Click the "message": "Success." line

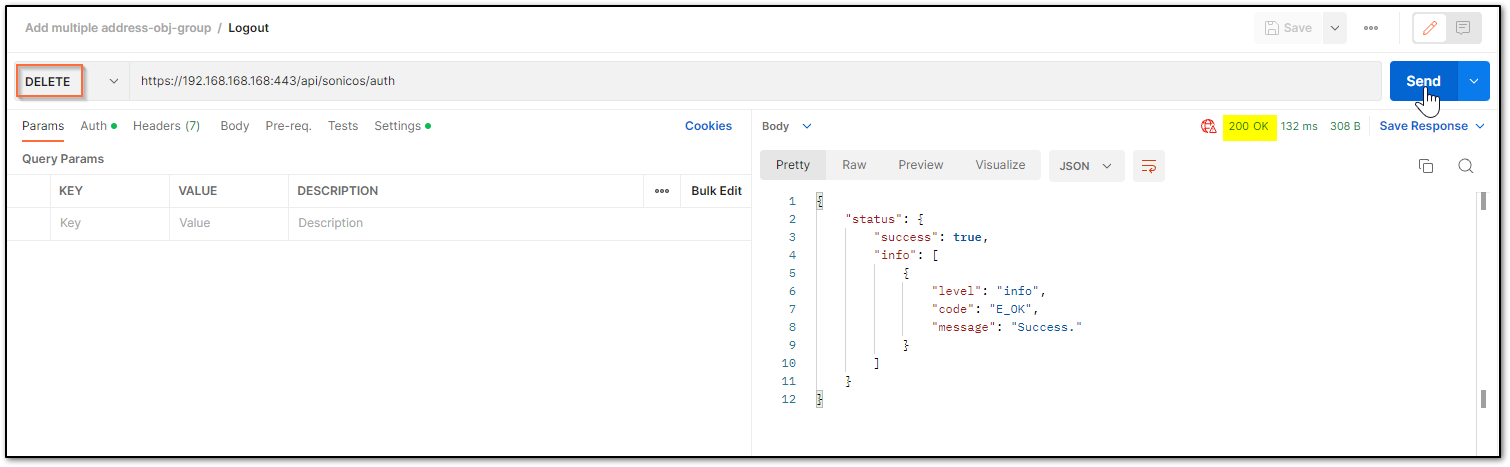(1007, 327)
